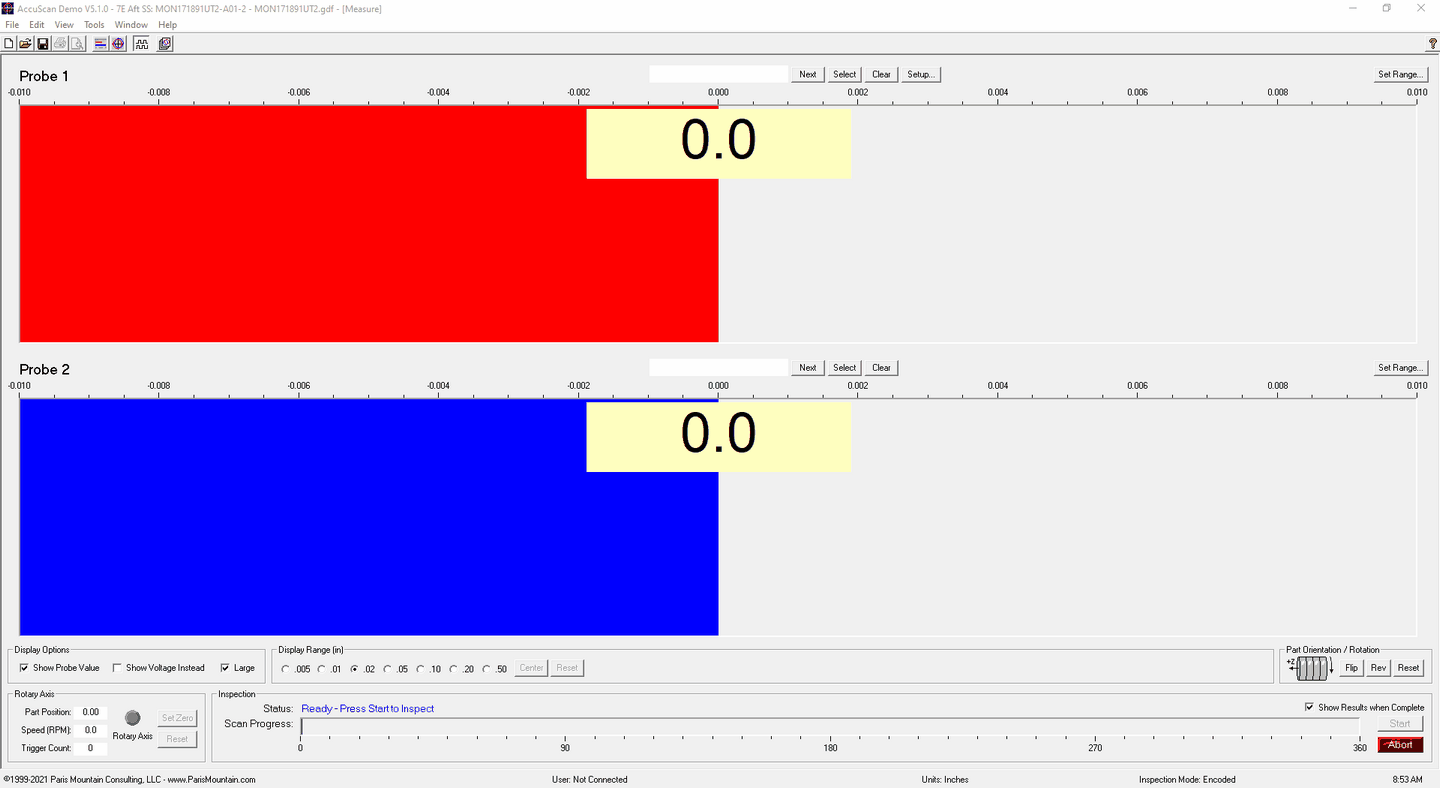Enable Show Voltage Instead option
The width and height of the screenshot is (1440, 788).
pyautogui.click(x=117, y=668)
